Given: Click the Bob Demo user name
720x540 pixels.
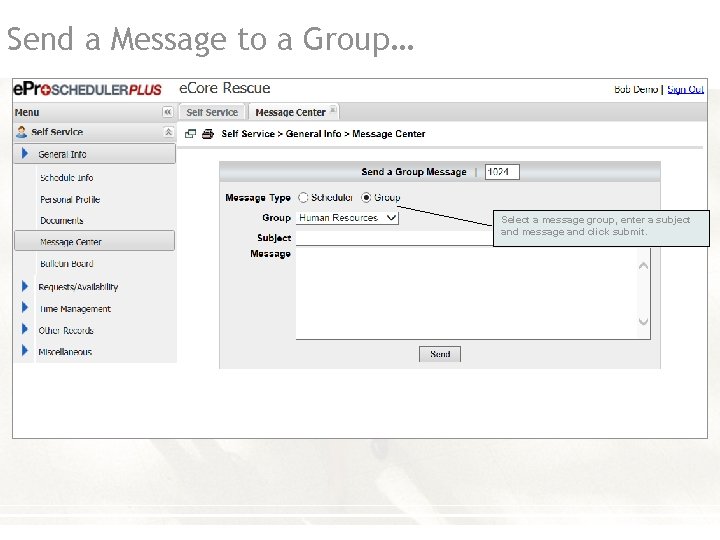Looking at the screenshot, I should point(636,89).
